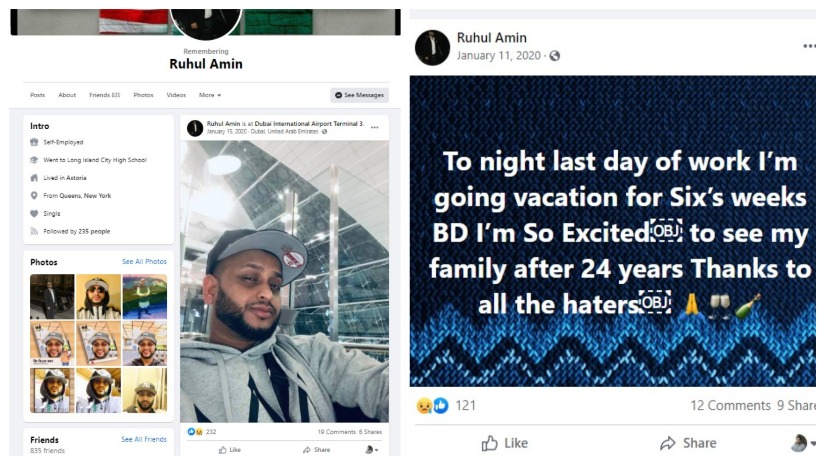This screenshot has height=465, width=825.
Task: Click the See Messages button
Action: tap(359, 95)
